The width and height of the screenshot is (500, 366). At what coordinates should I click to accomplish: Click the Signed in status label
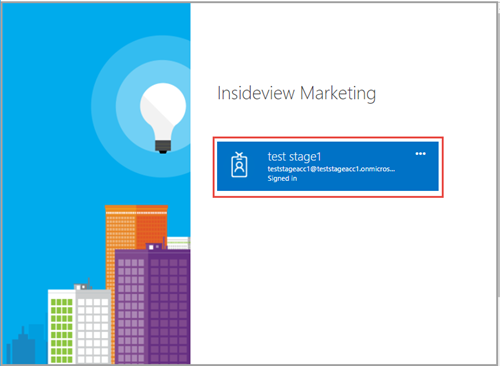click(x=282, y=178)
